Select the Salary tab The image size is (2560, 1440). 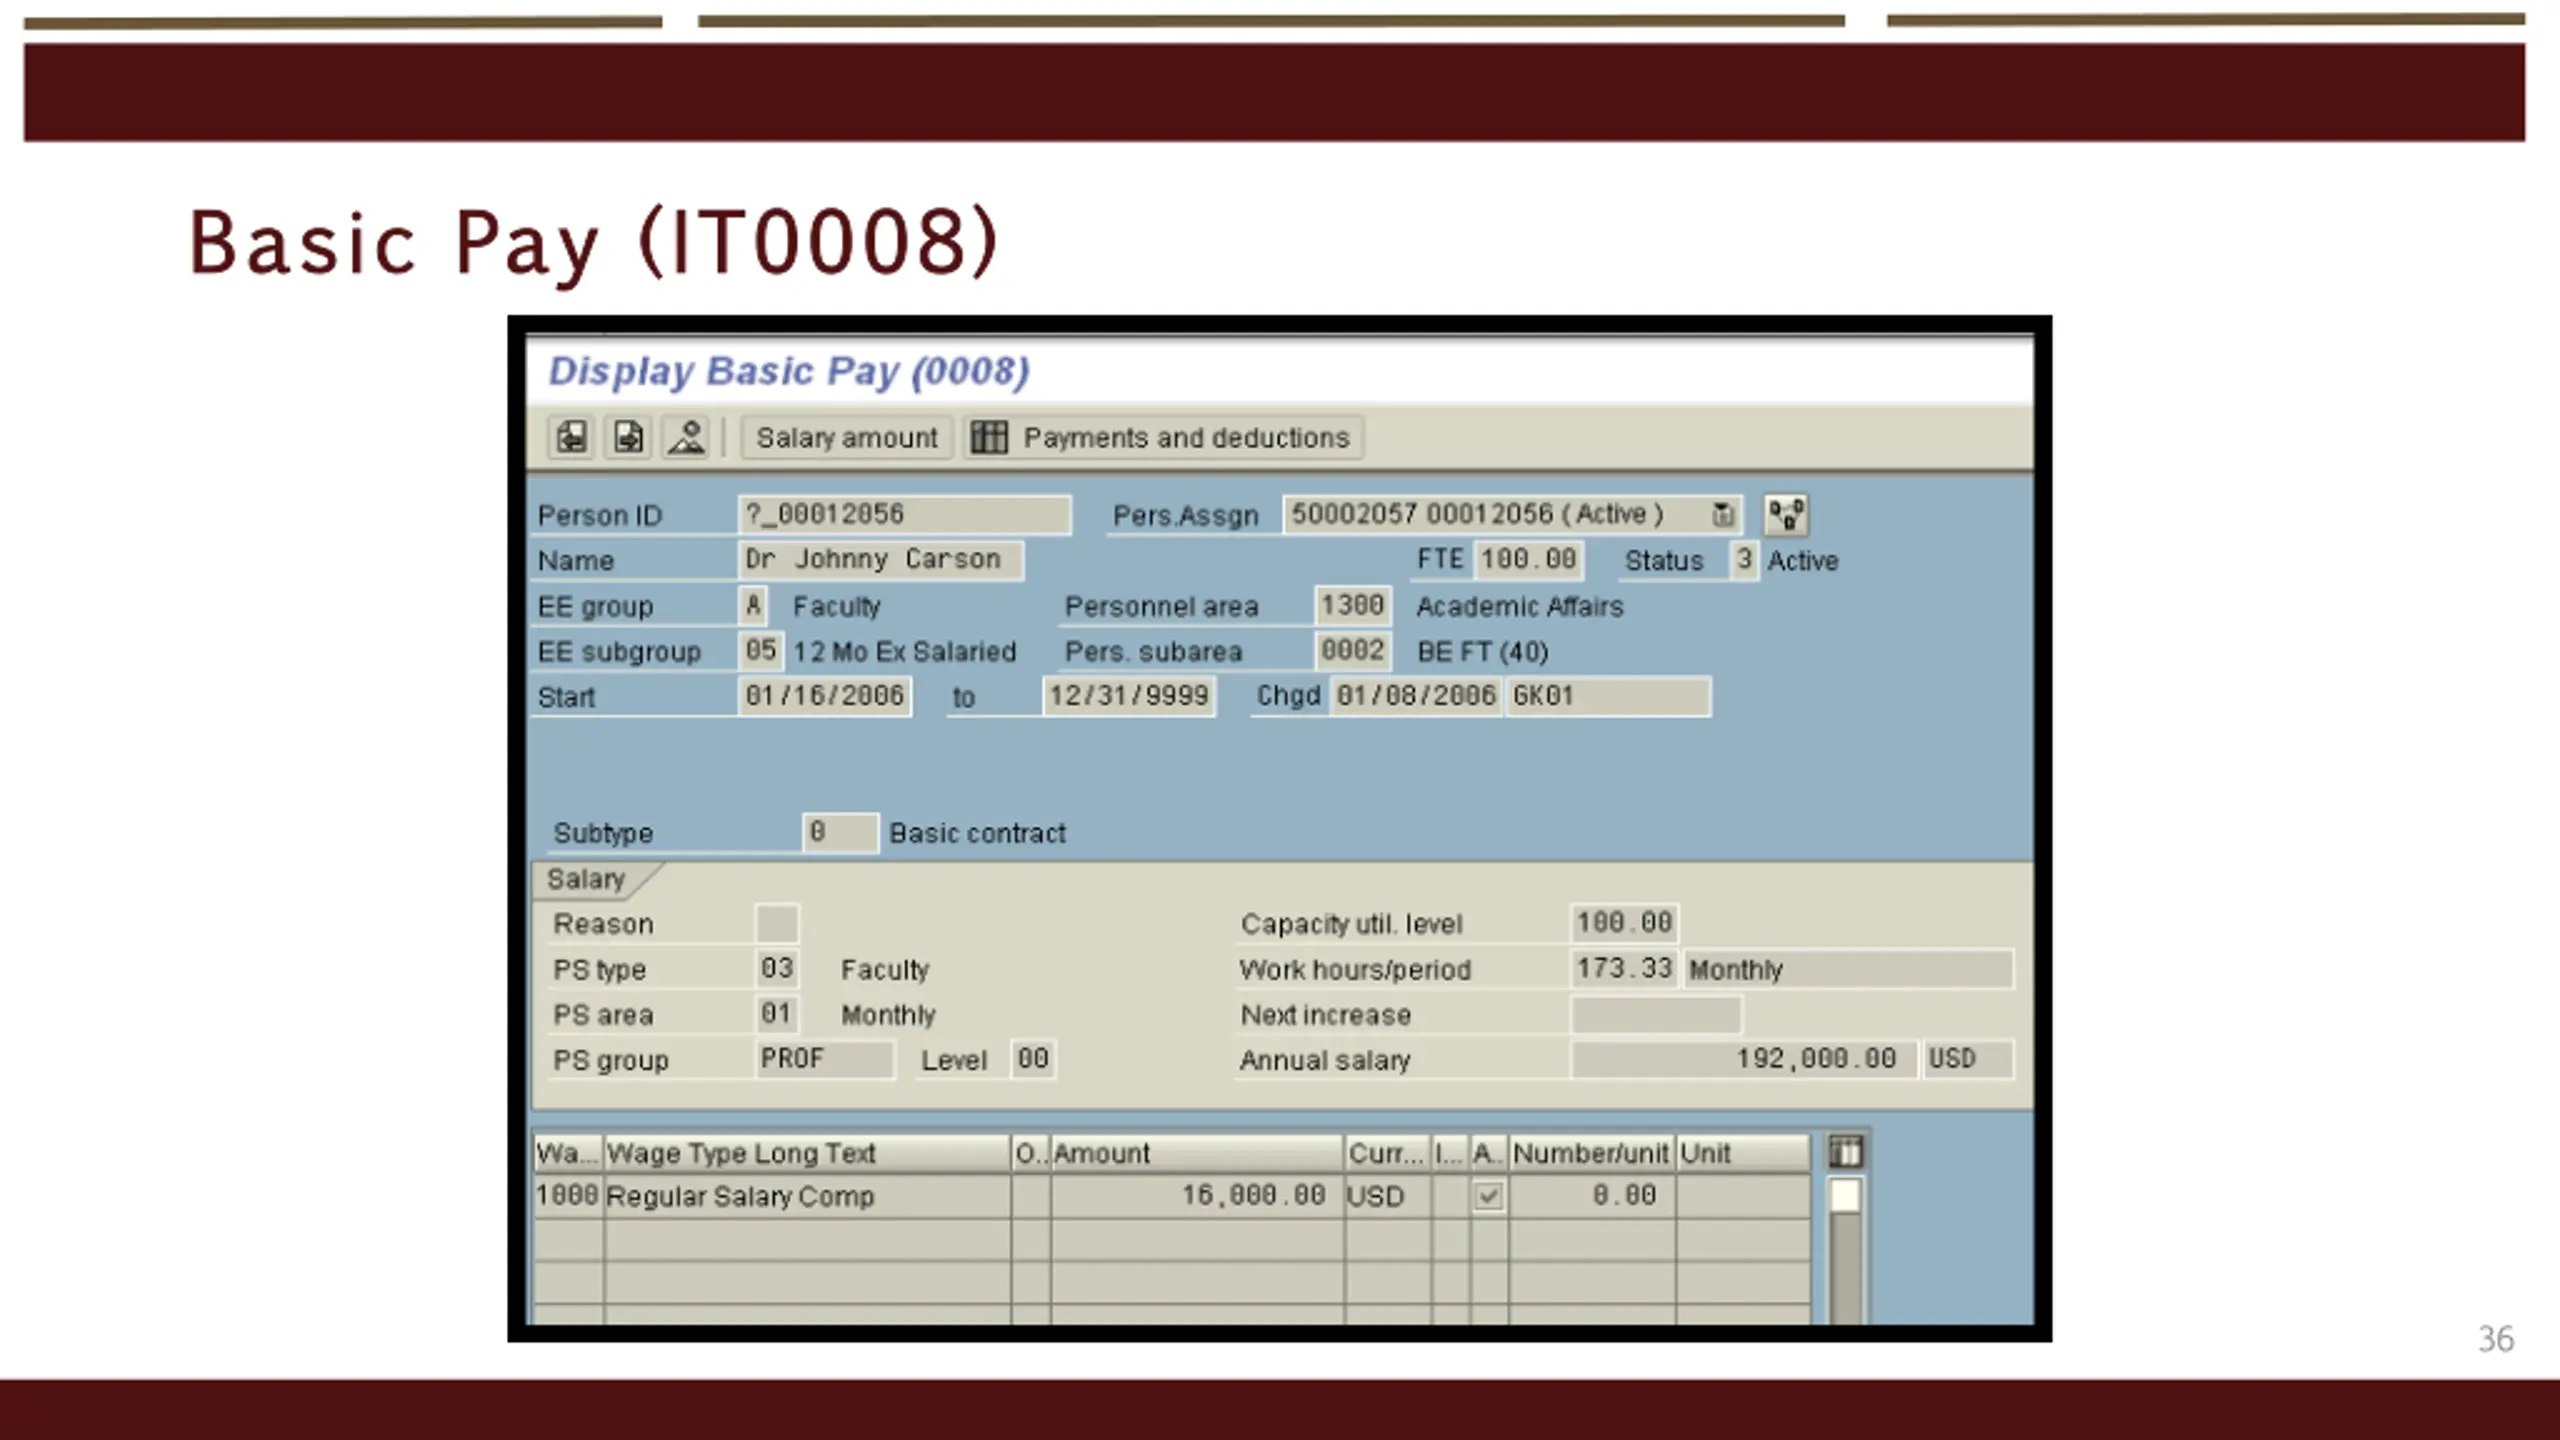pos(586,879)
